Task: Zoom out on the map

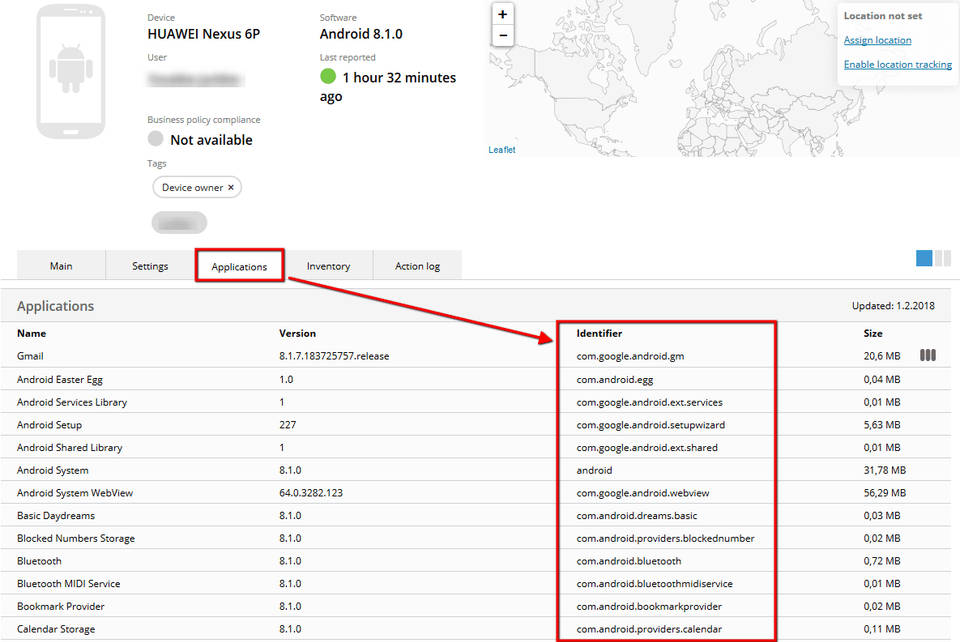Action: [x=502, y=35]
